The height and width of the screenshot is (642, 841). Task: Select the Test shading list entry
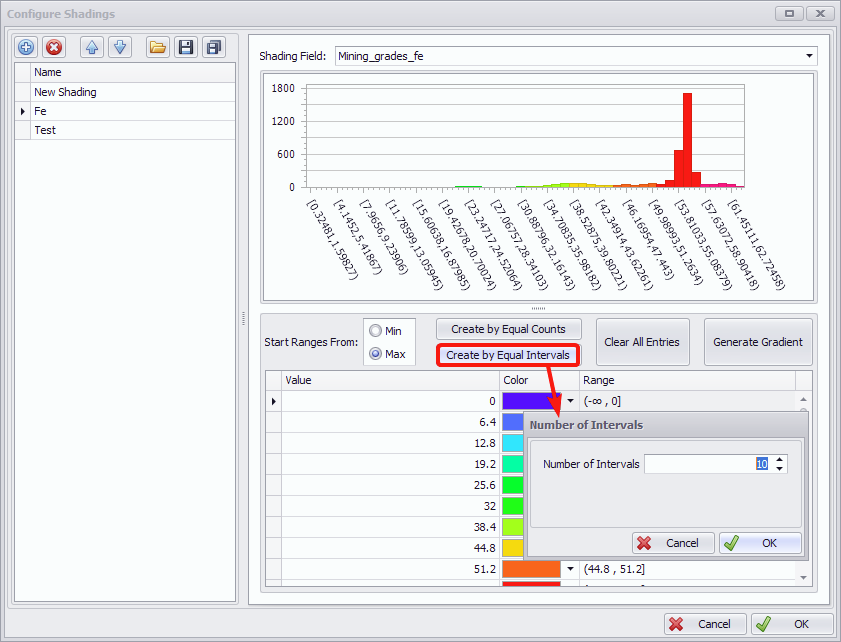45,130
